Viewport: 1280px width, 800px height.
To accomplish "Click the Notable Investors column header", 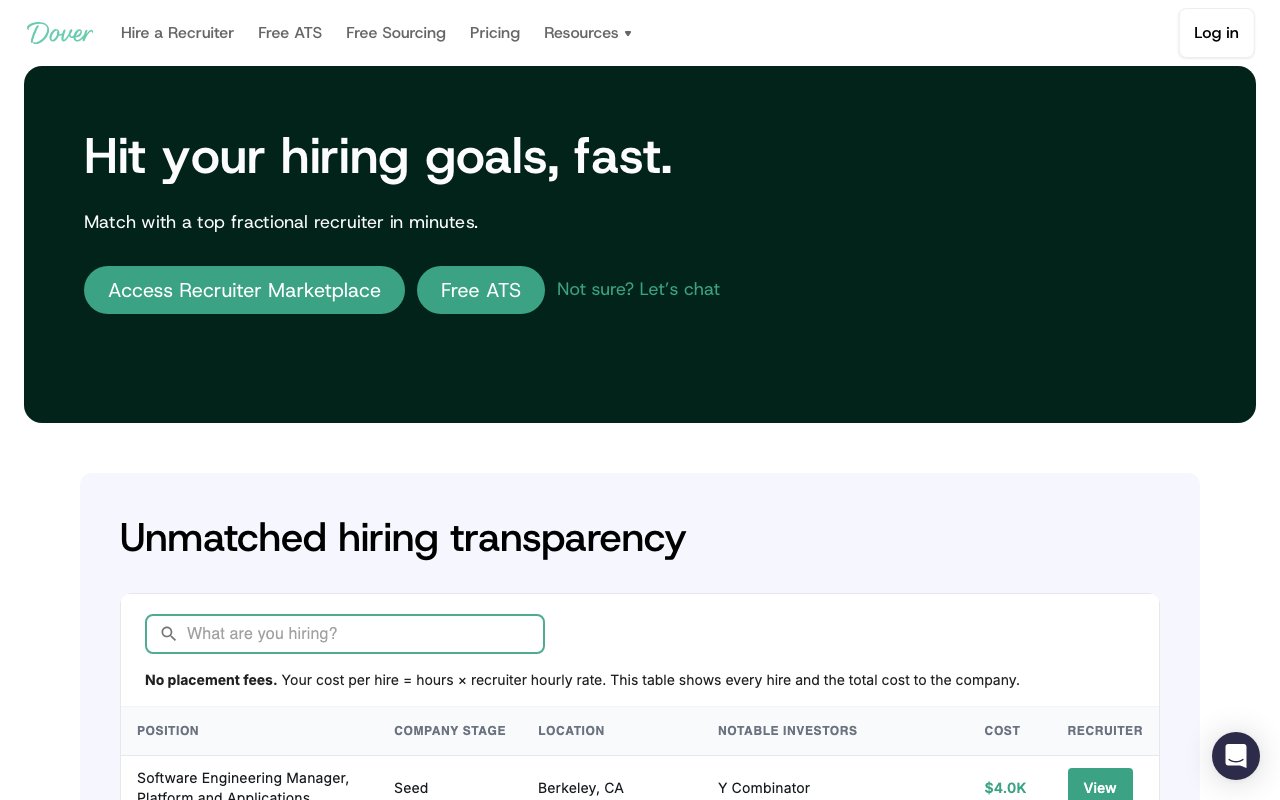I will click(x=787, y=731).
